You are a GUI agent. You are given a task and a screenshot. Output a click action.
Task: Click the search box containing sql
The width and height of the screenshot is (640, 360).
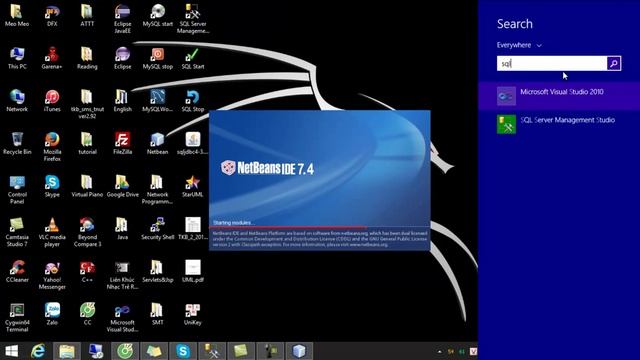[551, 63]
